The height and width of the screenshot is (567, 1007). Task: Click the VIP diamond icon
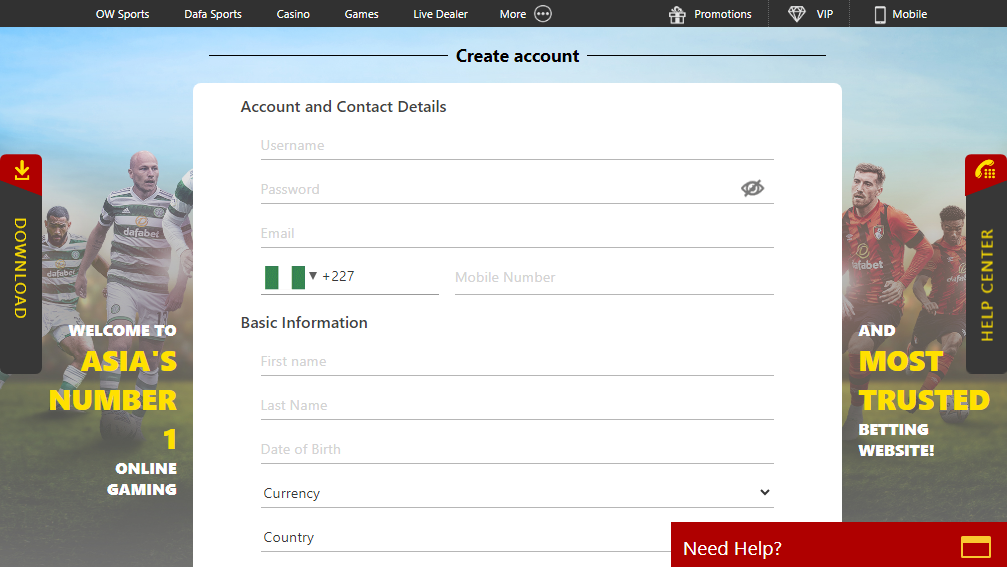pos(796,14)
